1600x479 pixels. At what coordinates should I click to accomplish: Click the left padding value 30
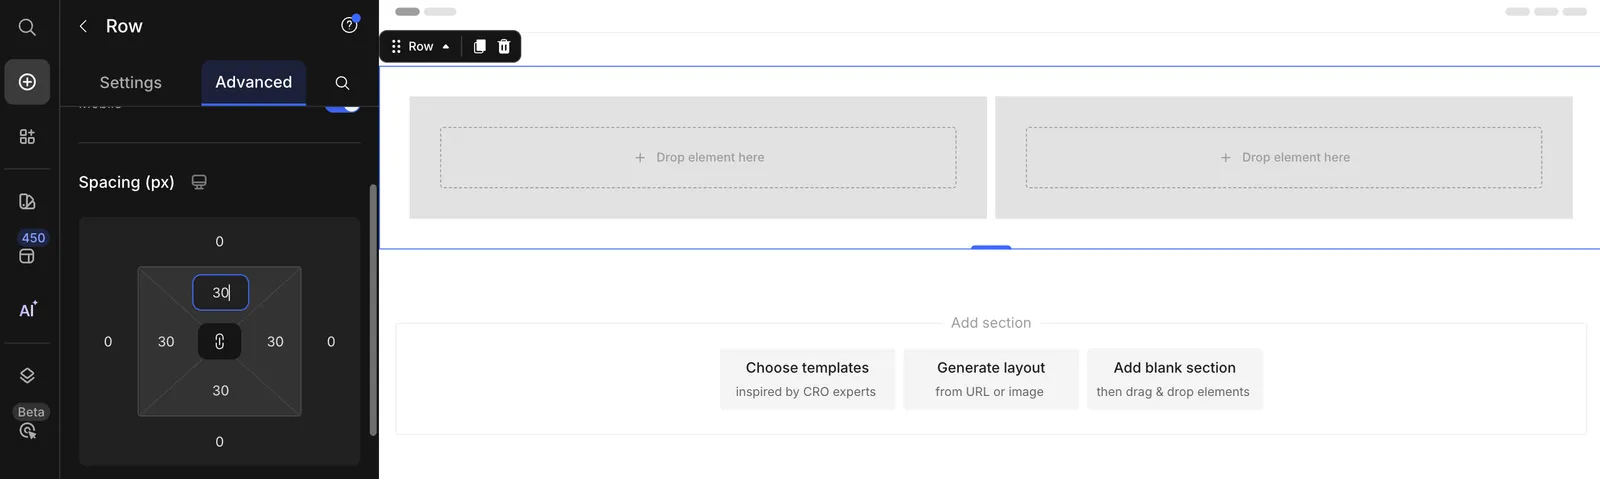[166, 341]
